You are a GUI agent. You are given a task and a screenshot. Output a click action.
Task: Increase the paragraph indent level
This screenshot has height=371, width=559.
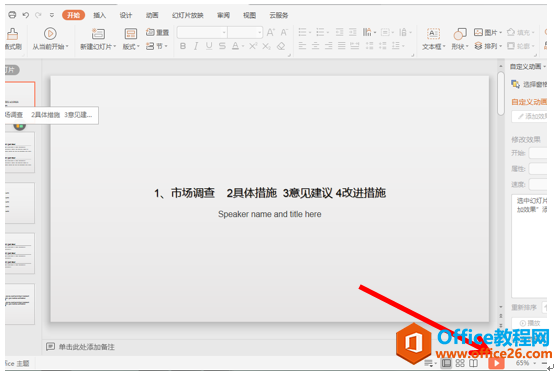click(353, 32)
